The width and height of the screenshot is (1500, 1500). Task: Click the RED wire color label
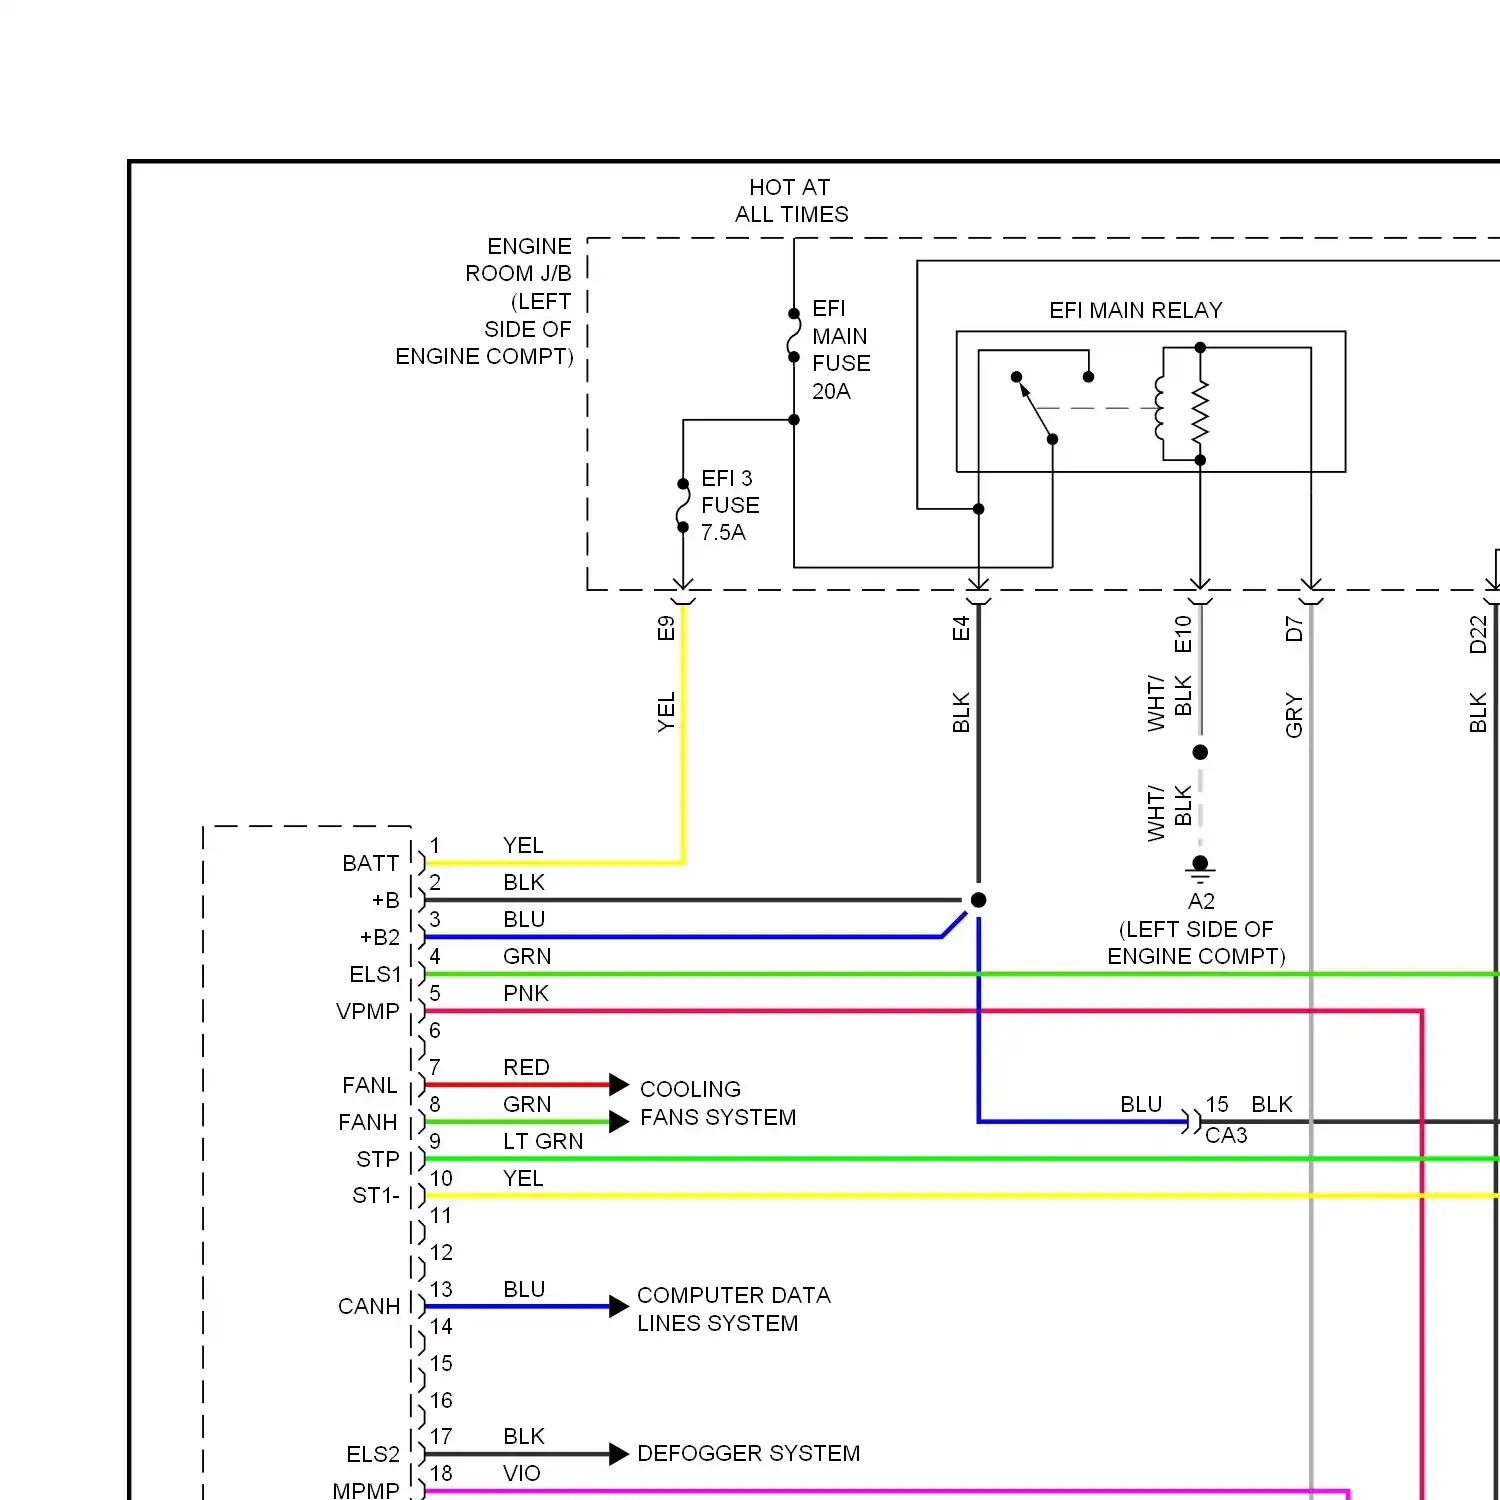526,1067
